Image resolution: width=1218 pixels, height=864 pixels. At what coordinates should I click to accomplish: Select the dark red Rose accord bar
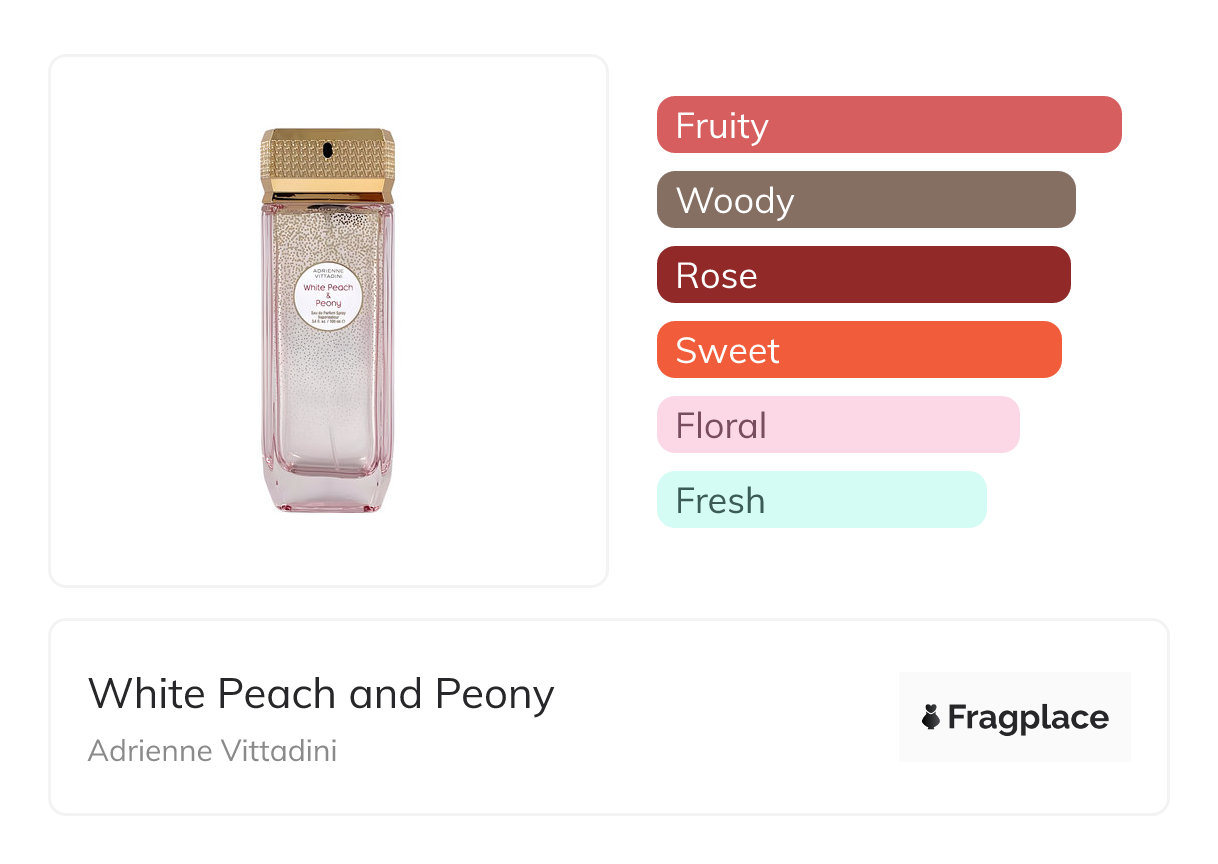tap(863, 275)
